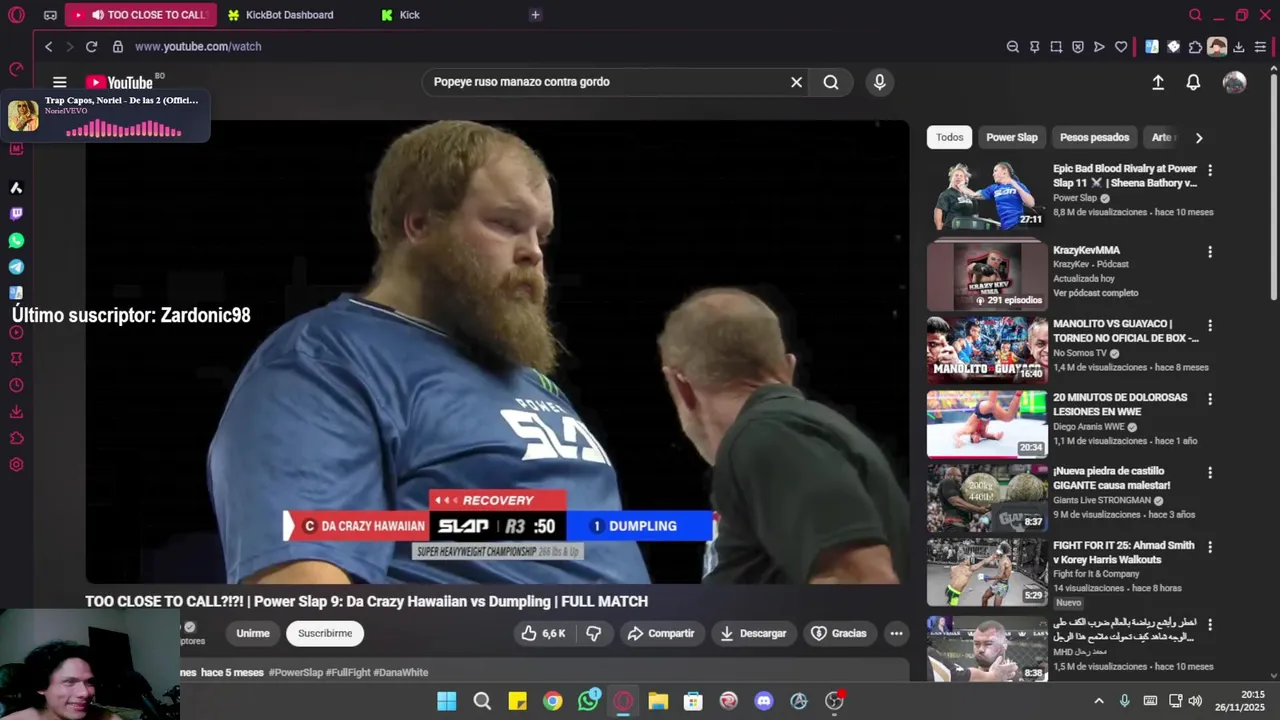Open Telegram in Opera sidebar
The height and width of the screenshot is (720, 1280).
16,267
